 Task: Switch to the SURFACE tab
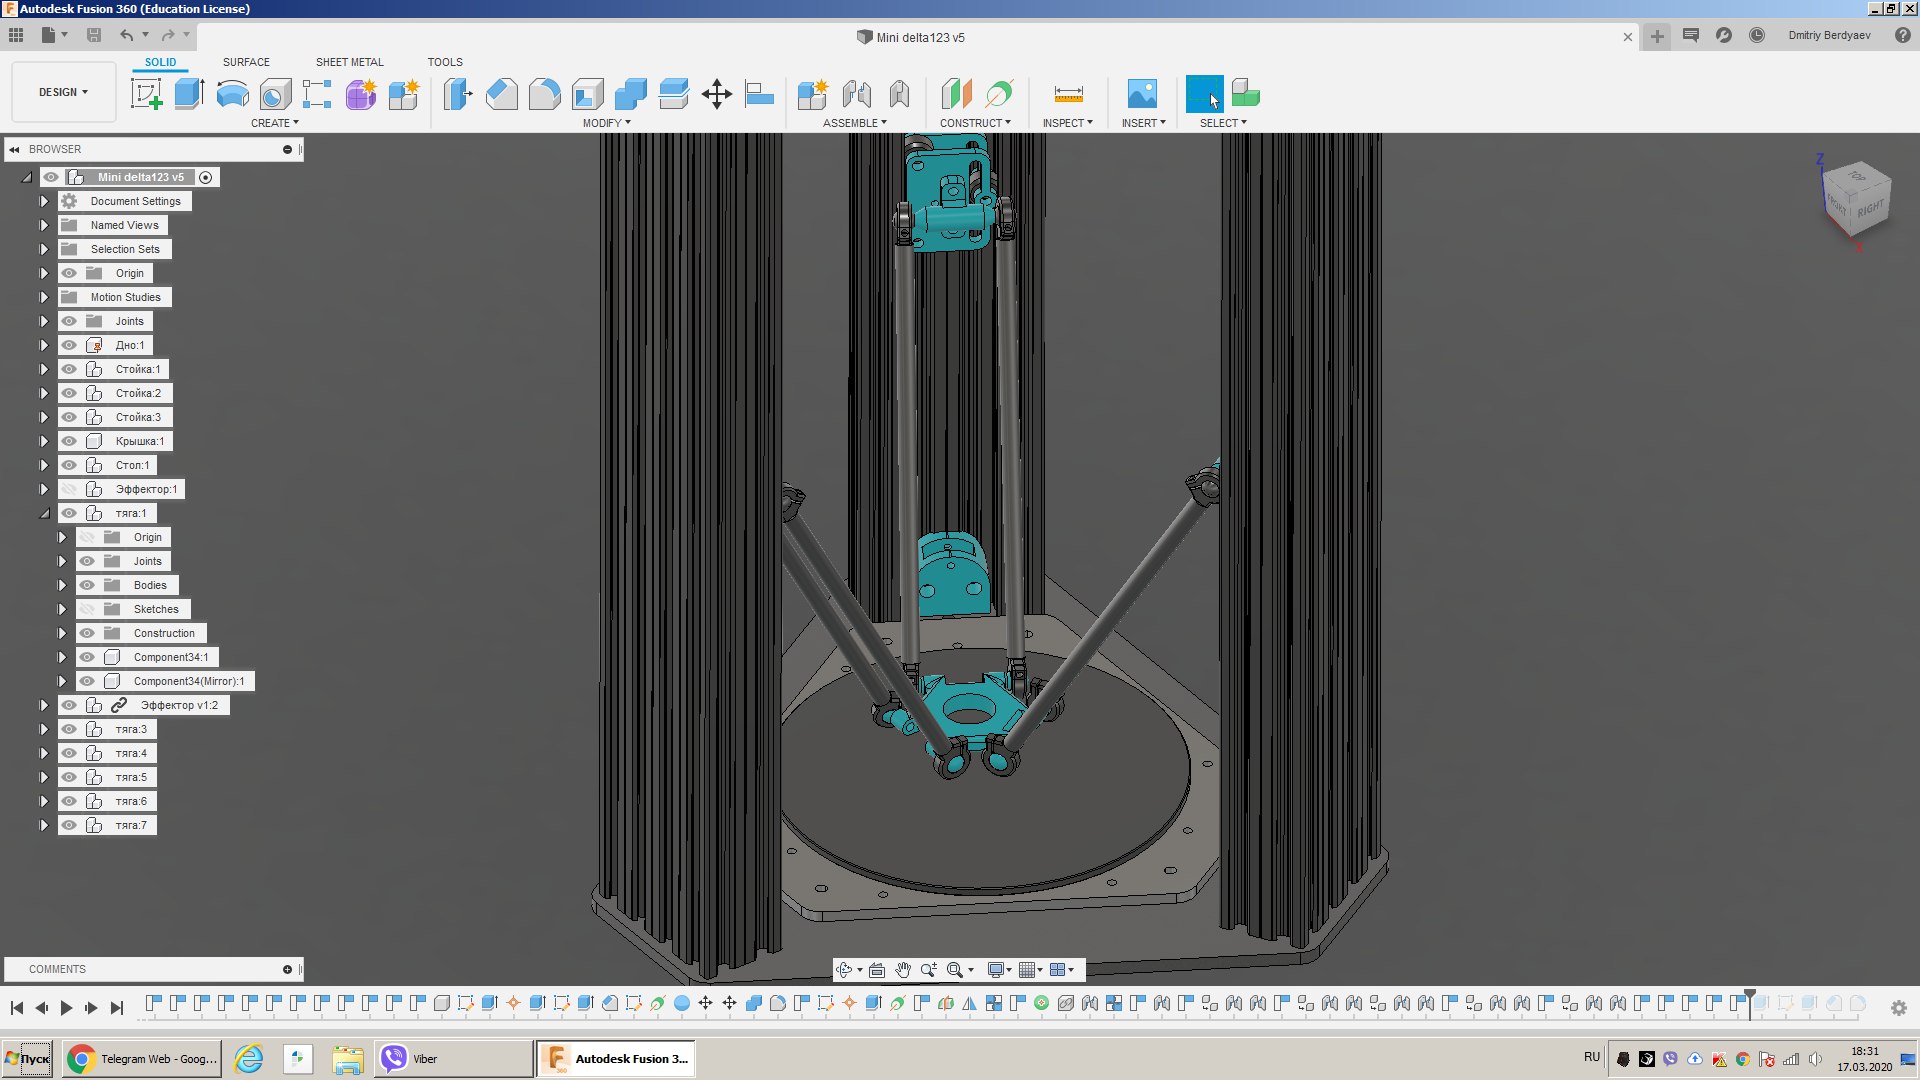tap(246, 62)
